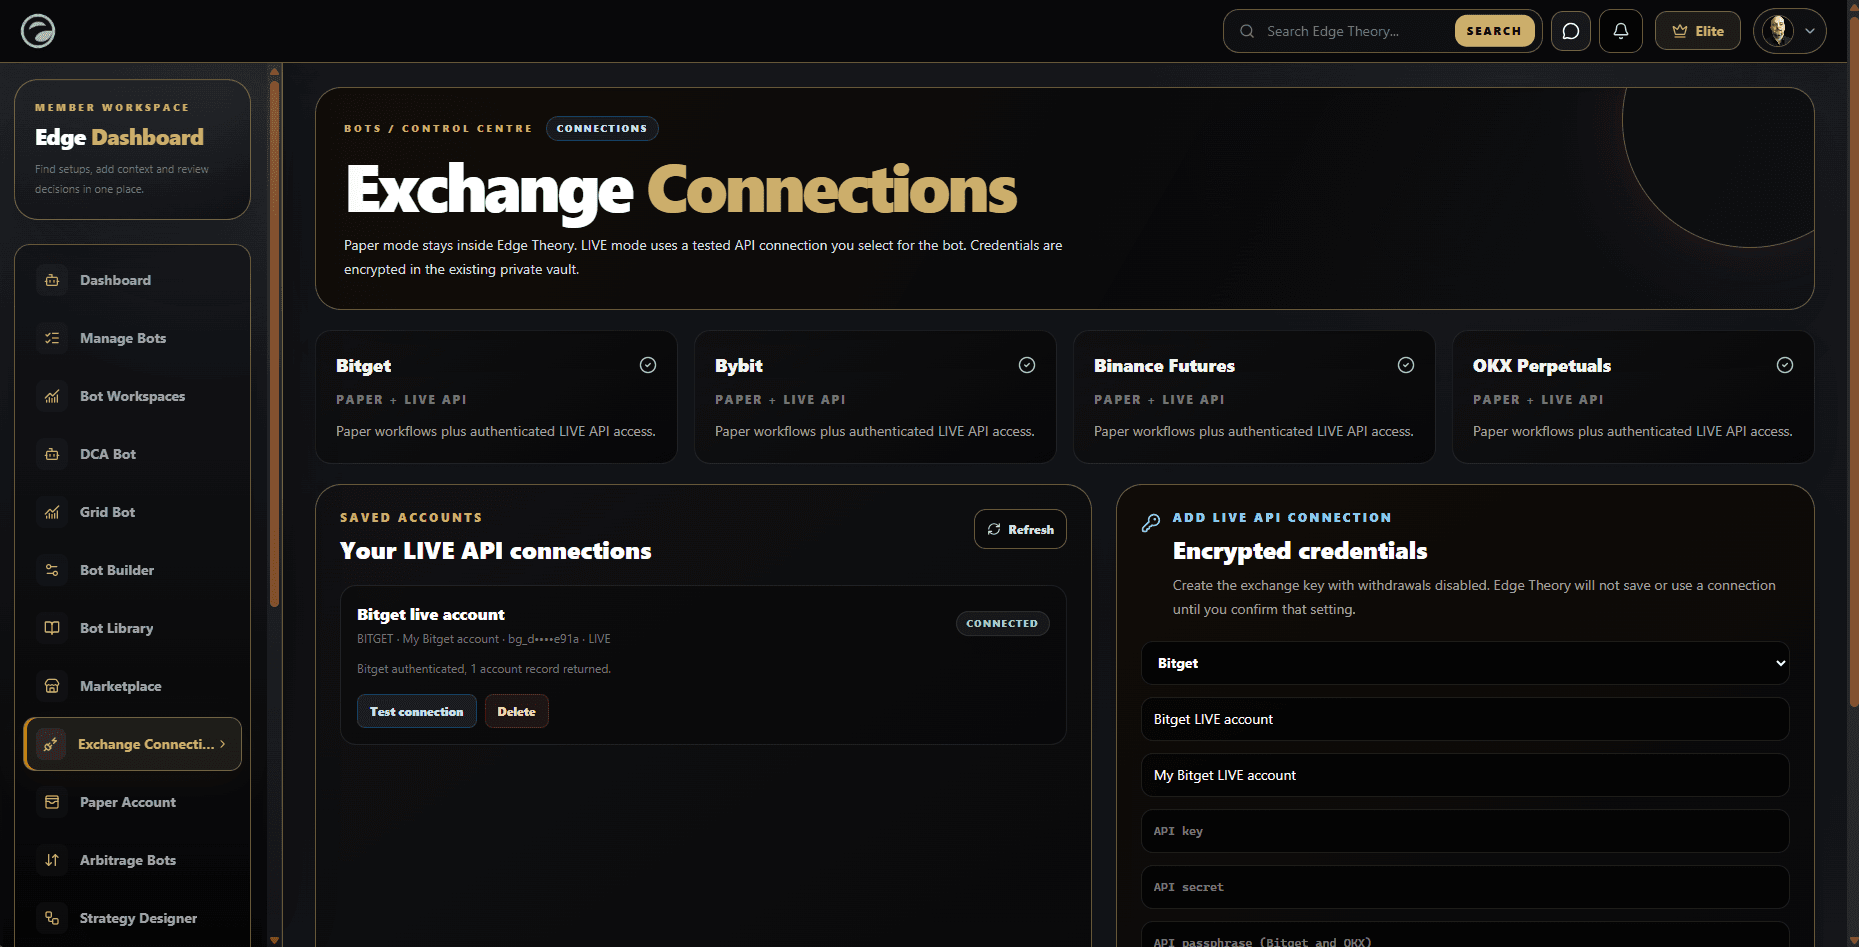Click the Dashboard sidebar icon
This screenshot has width=1859, height=947.
[52, 280]
